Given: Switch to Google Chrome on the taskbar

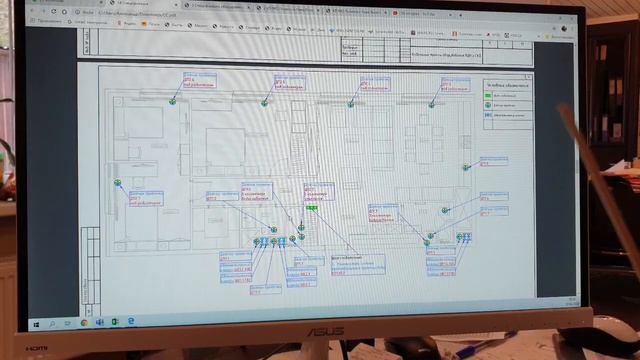Looking at the screenshot, I should (84, 323).
